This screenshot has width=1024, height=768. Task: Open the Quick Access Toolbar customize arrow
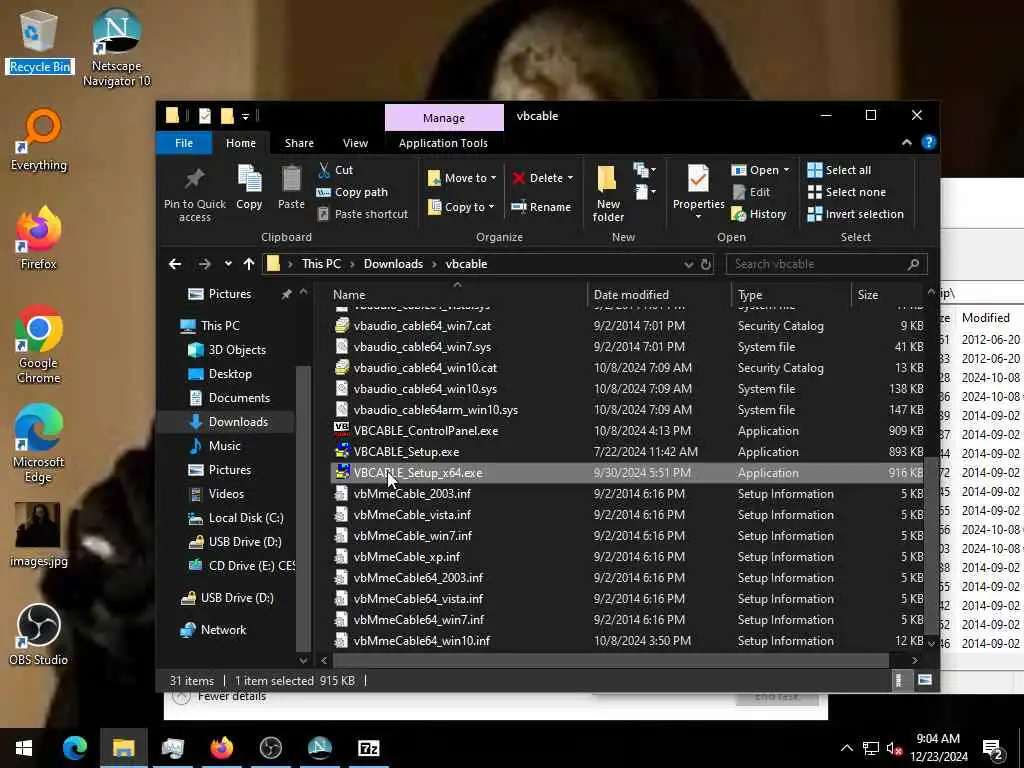click(246, 116)
